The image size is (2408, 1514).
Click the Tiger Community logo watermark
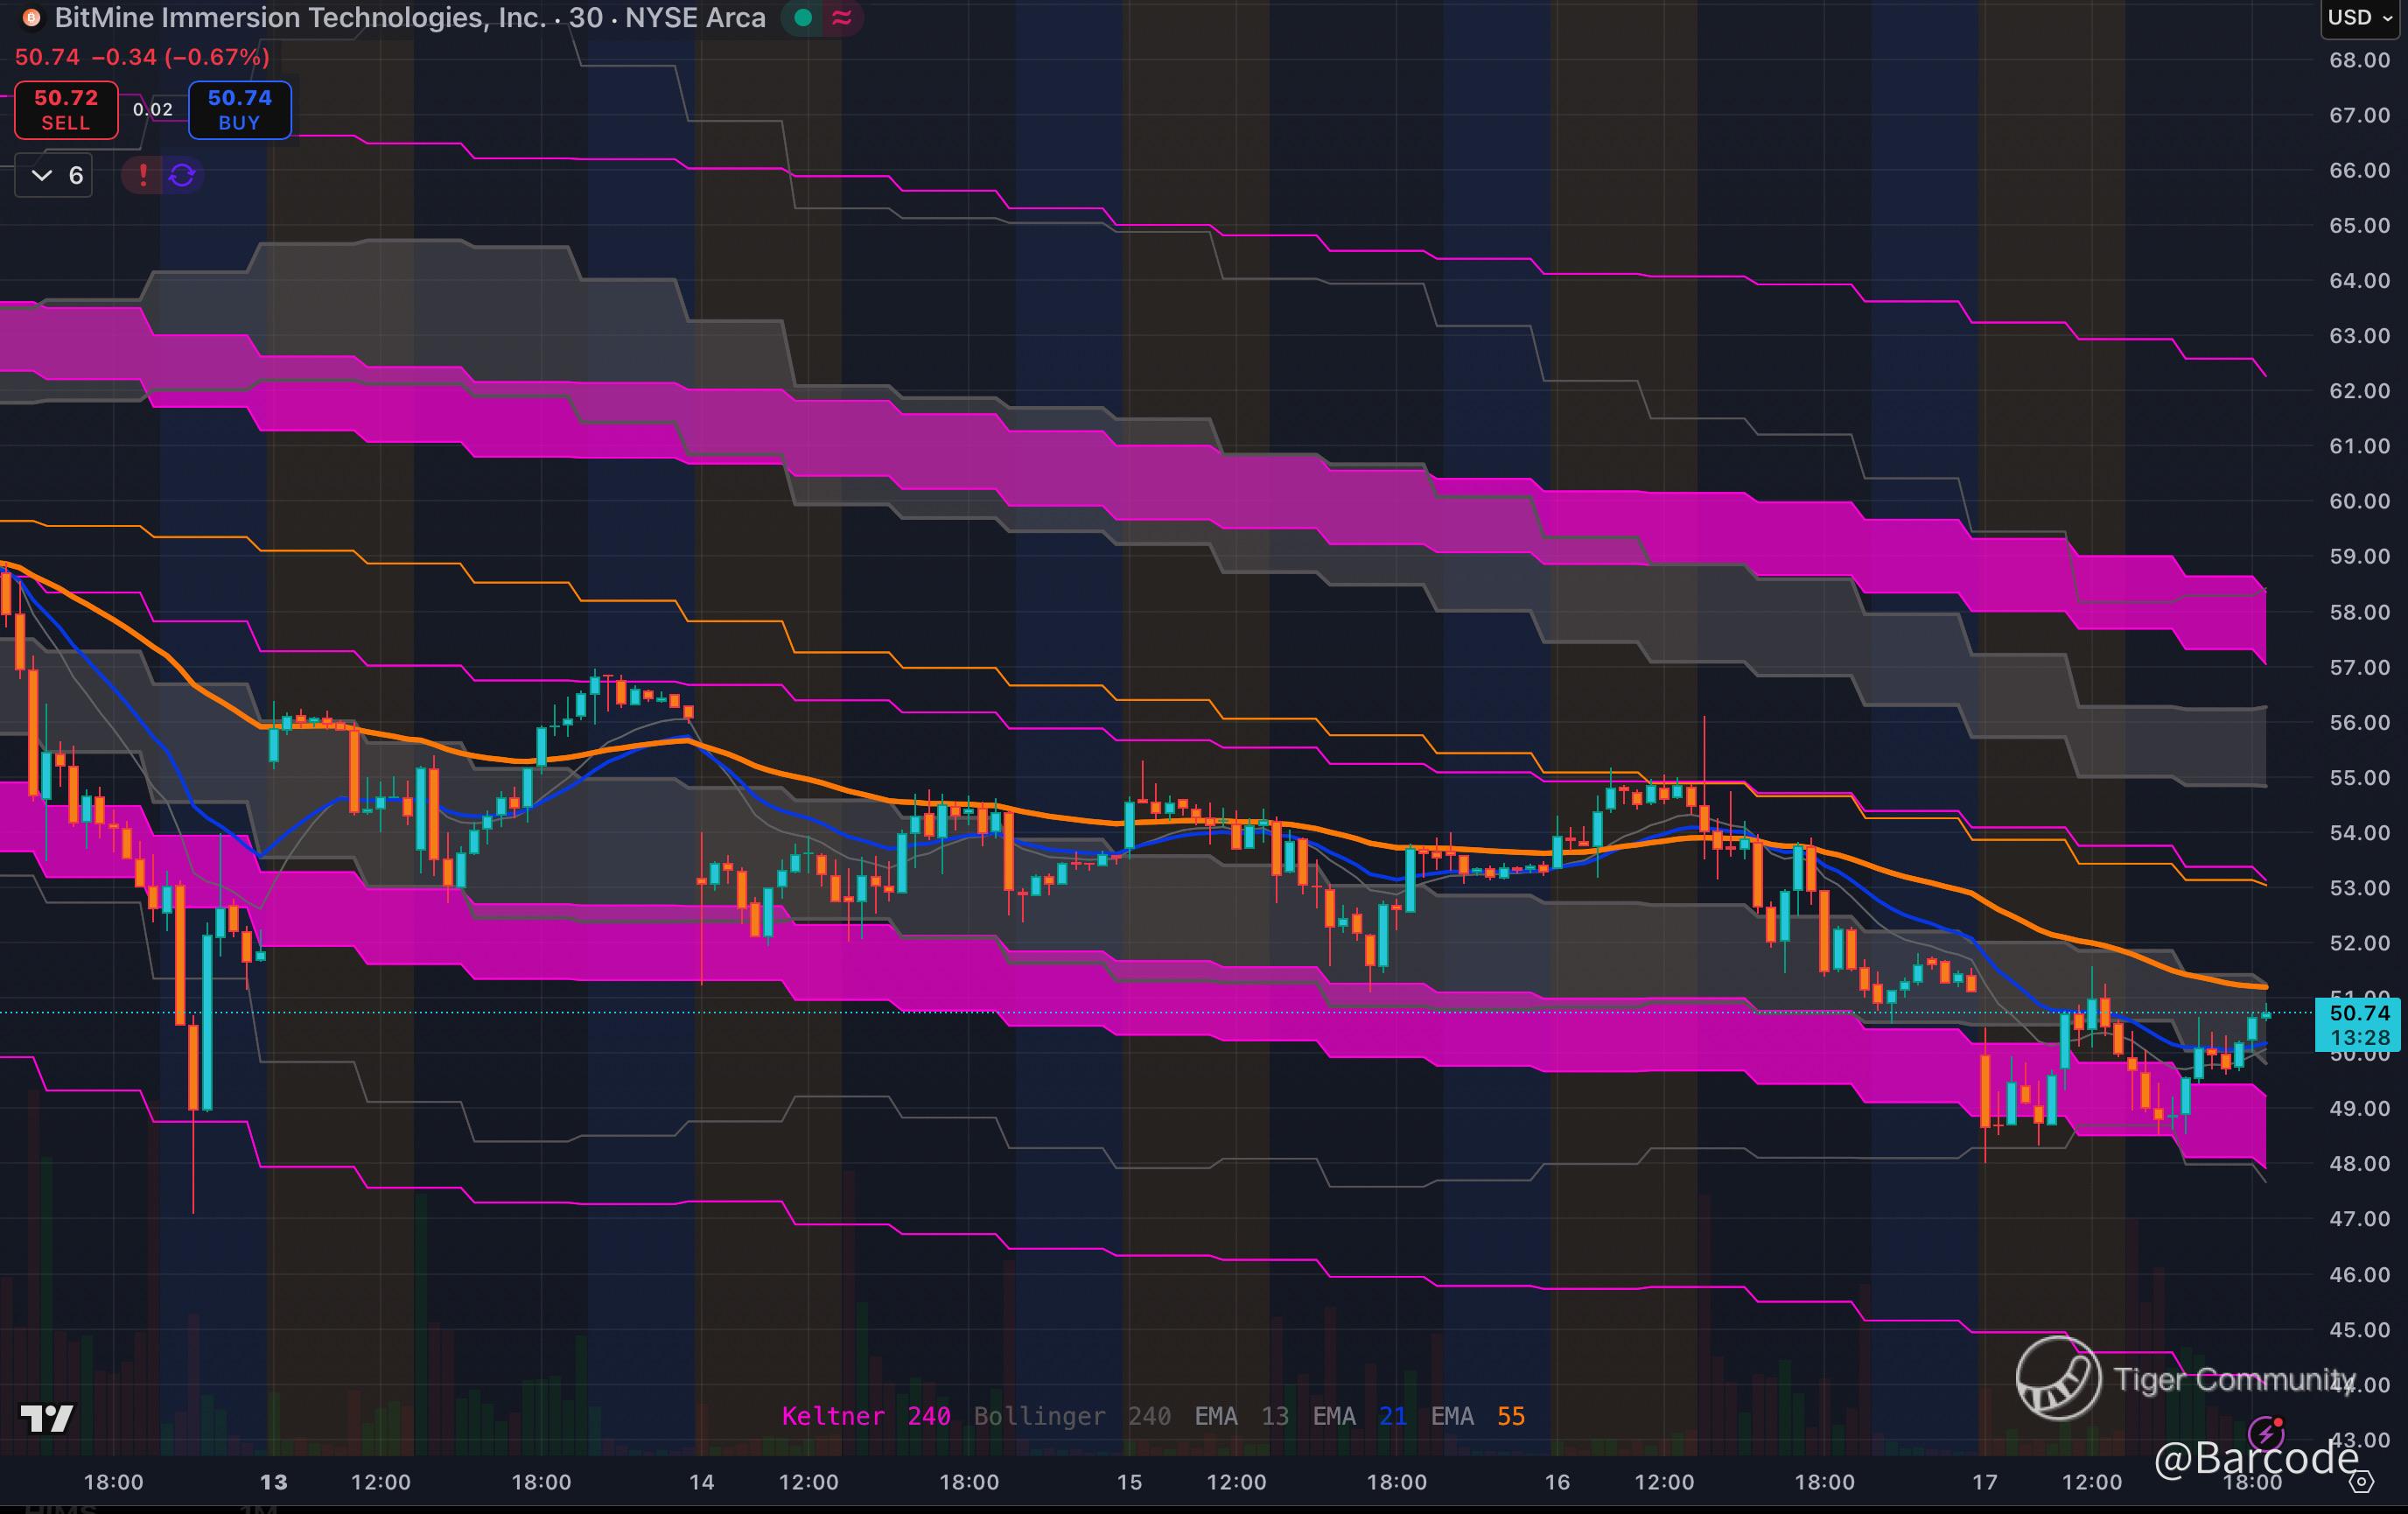2059,1378
